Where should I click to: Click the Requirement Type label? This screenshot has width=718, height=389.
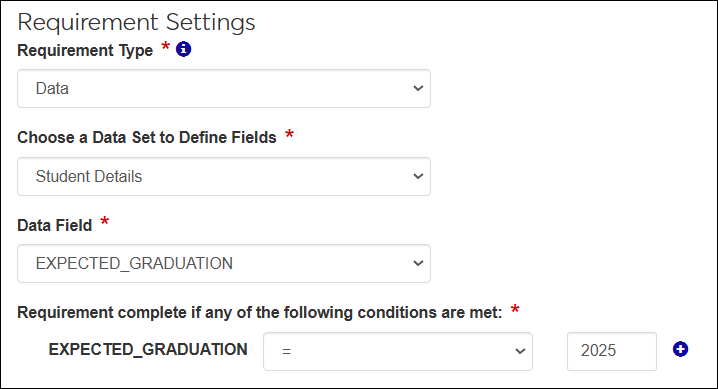(85, 50)
